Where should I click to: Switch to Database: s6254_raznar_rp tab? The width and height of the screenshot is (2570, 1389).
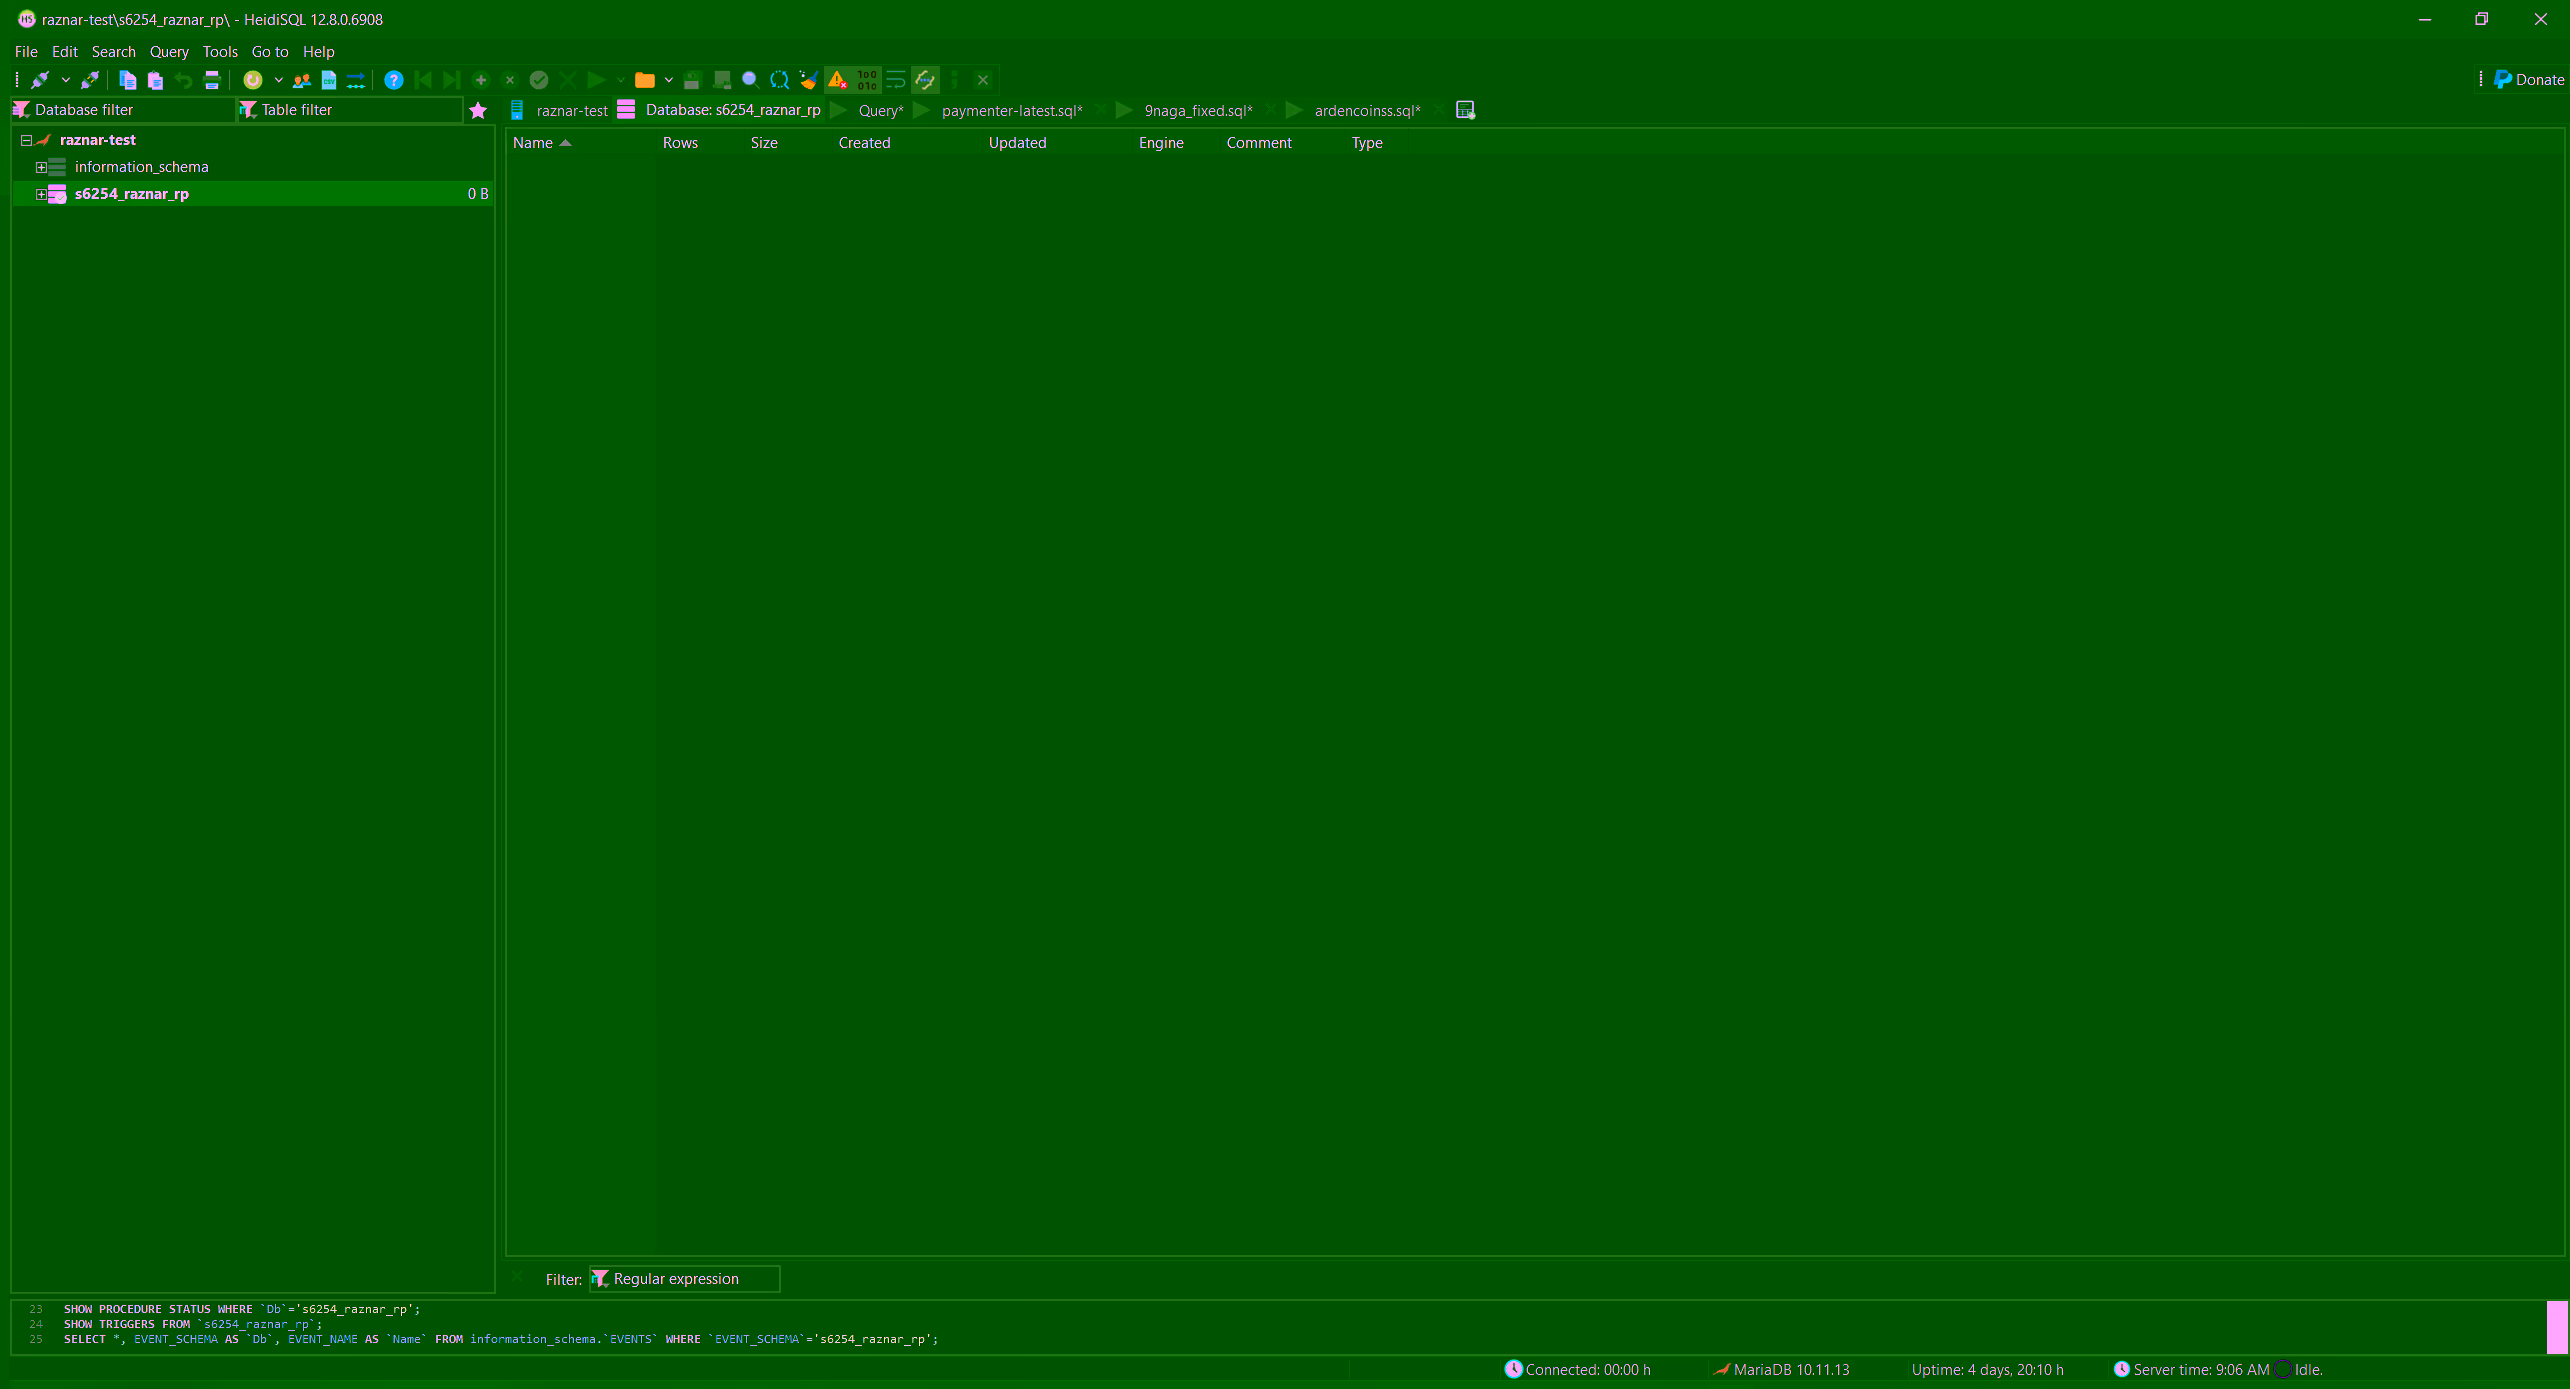[x=720, y=110]
